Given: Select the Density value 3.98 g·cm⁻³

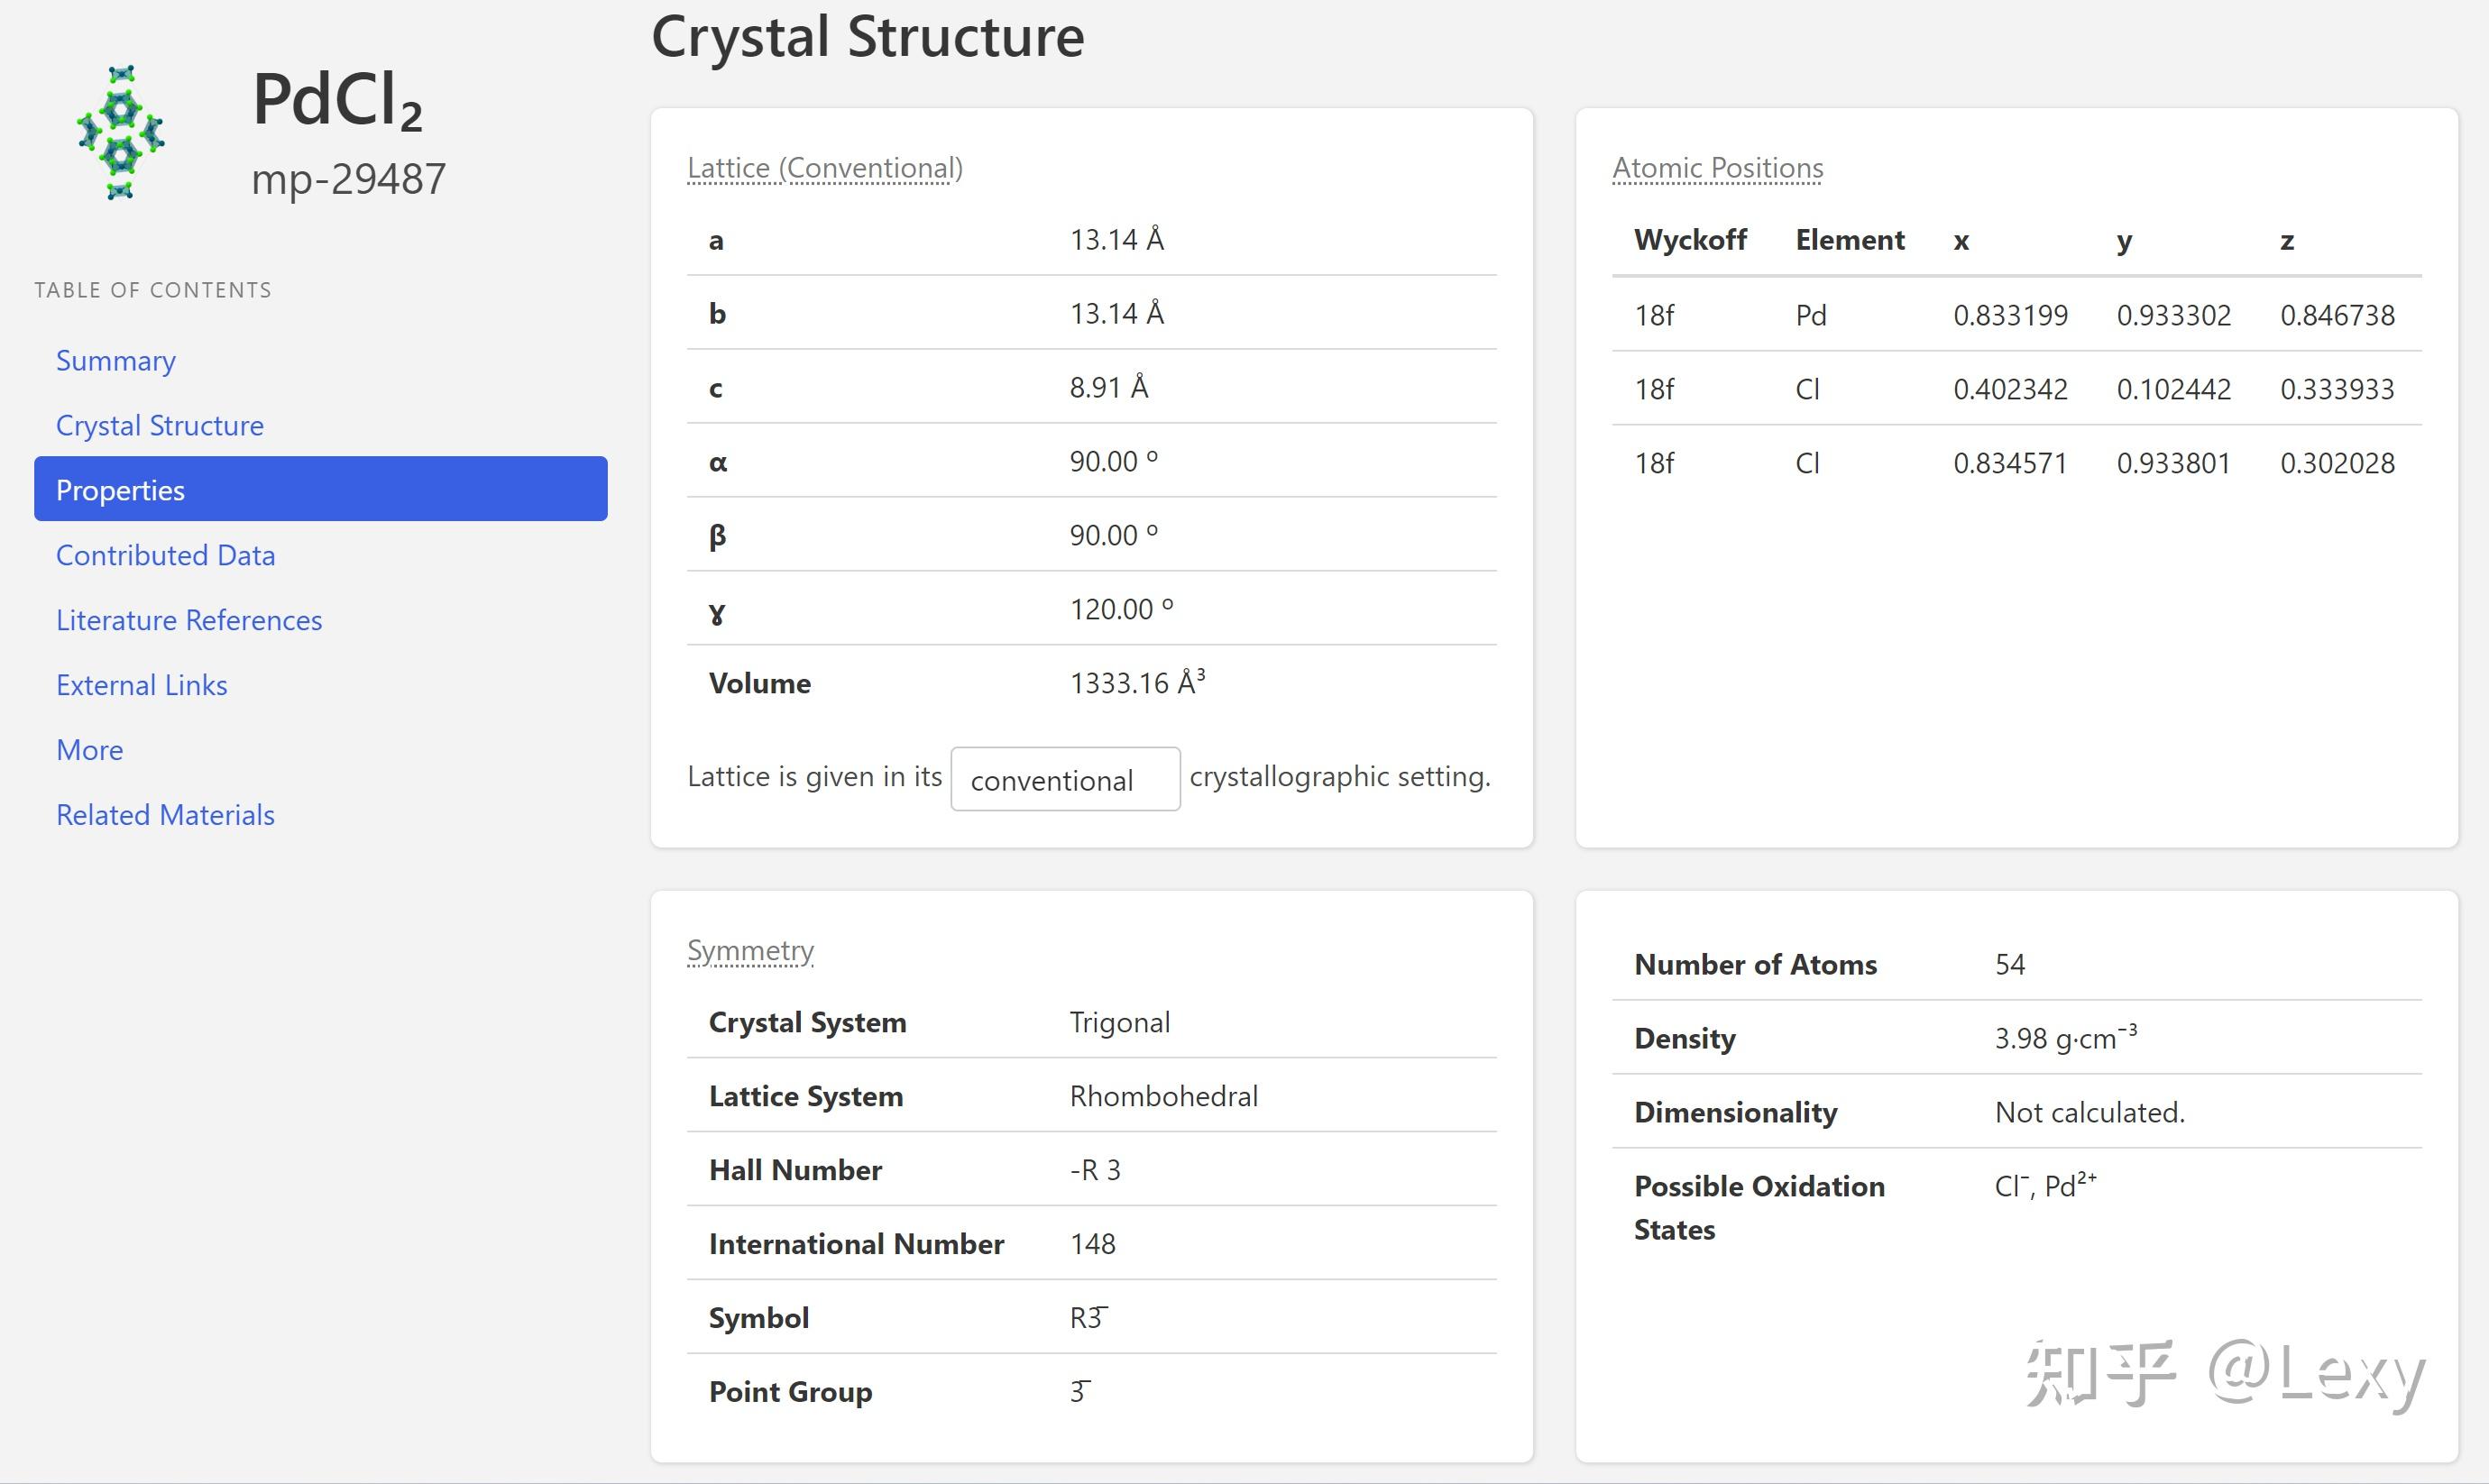Looking at the screenshot, I should pos(2065,1037).
